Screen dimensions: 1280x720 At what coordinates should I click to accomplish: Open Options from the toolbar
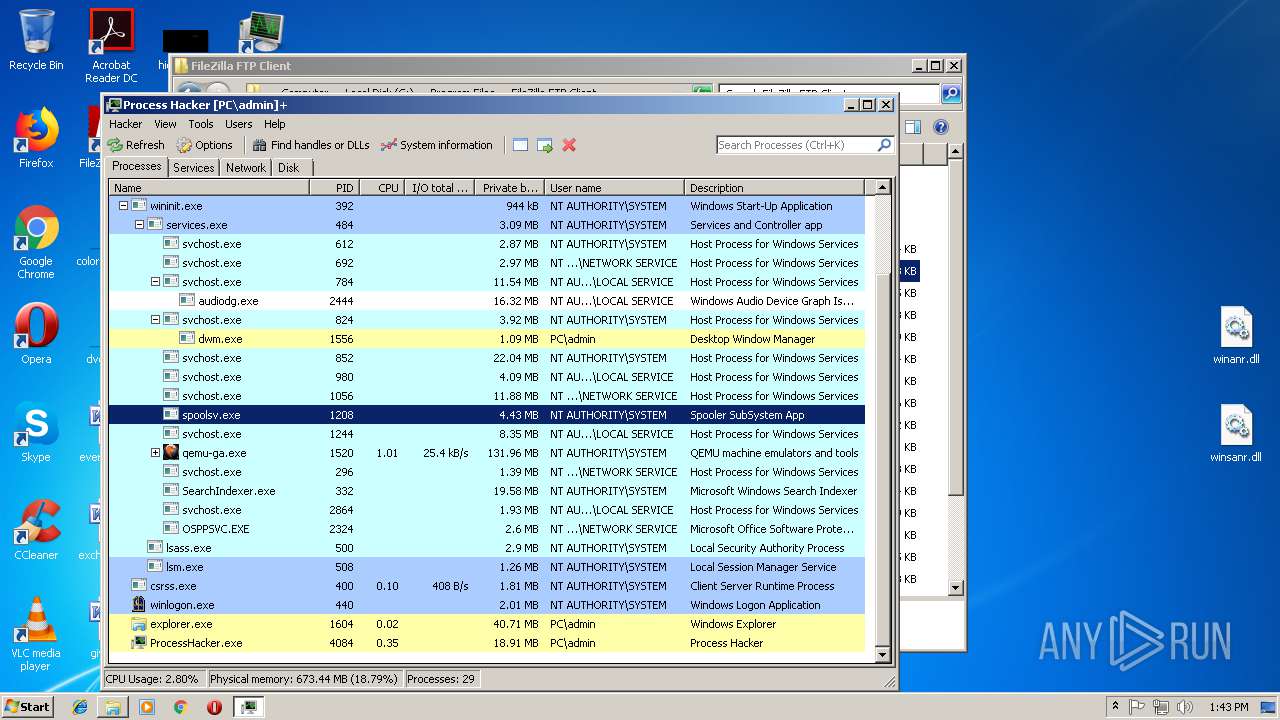(x=204, y=145)
